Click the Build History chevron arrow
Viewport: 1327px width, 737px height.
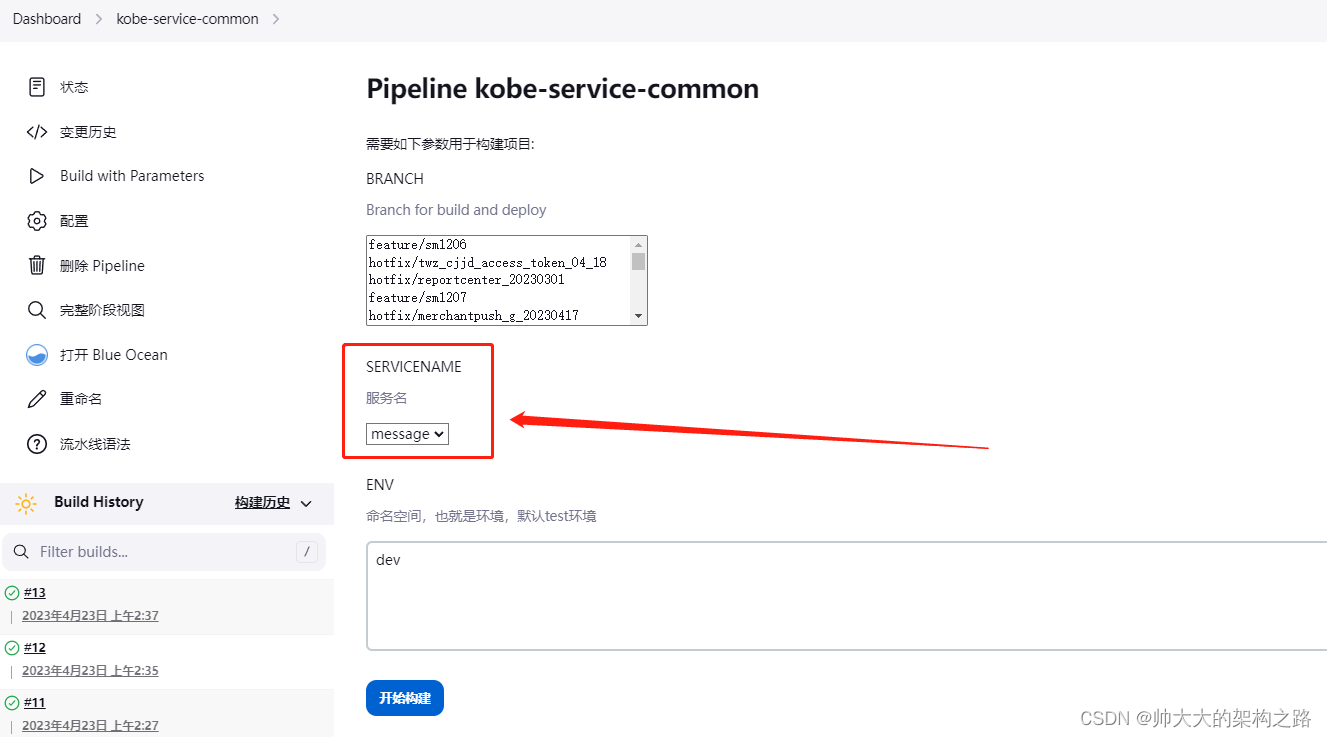coord(306,504)
